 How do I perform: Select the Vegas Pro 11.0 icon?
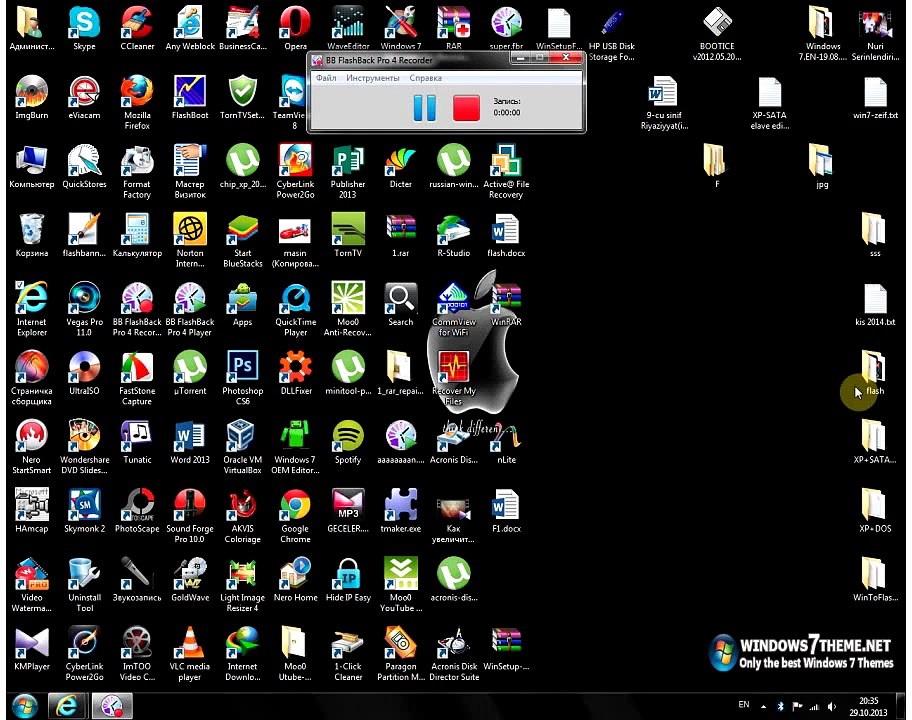coord(84,309)
